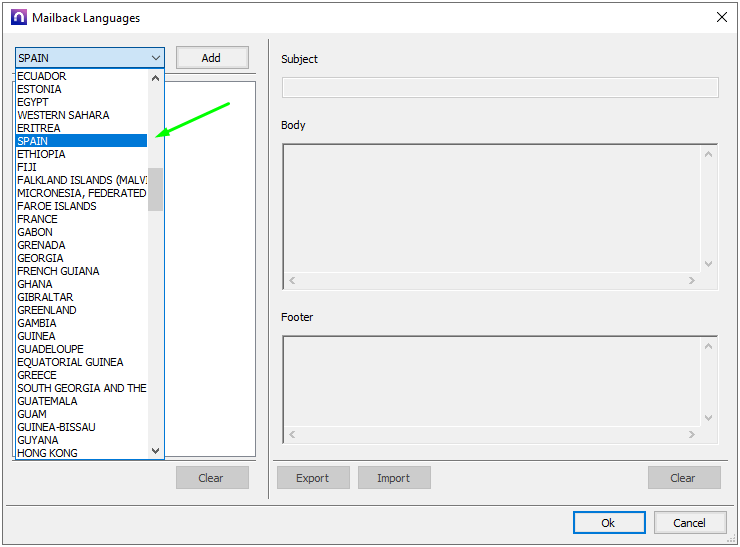Dismiss the dialog with Cancel
This screenshot has width=740, height=547.
pos(689,522)
